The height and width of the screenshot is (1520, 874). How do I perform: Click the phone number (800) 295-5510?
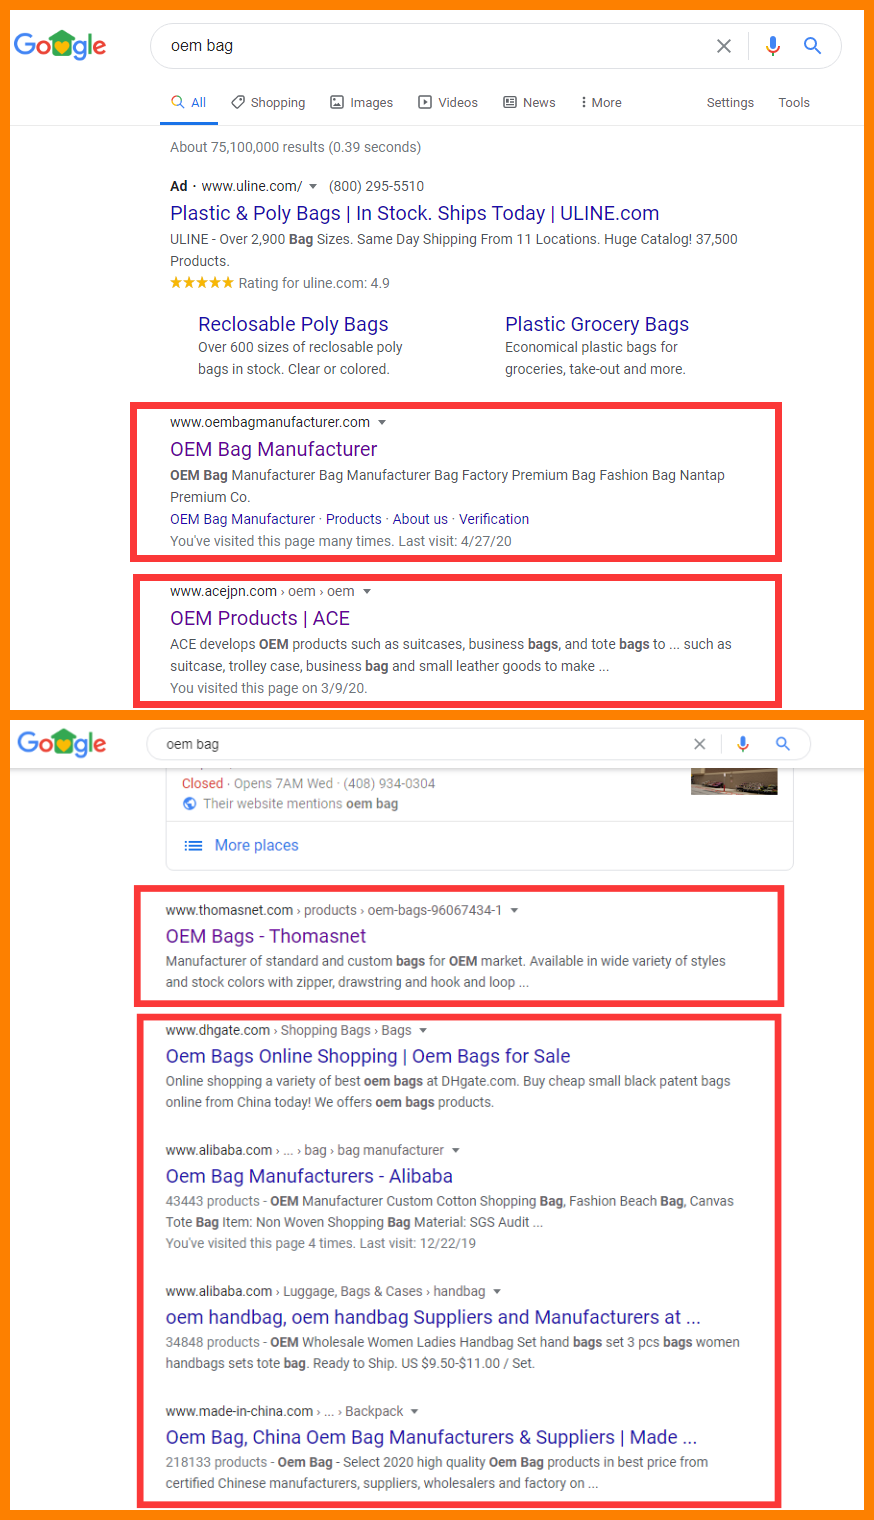click(x=376, y=186)
